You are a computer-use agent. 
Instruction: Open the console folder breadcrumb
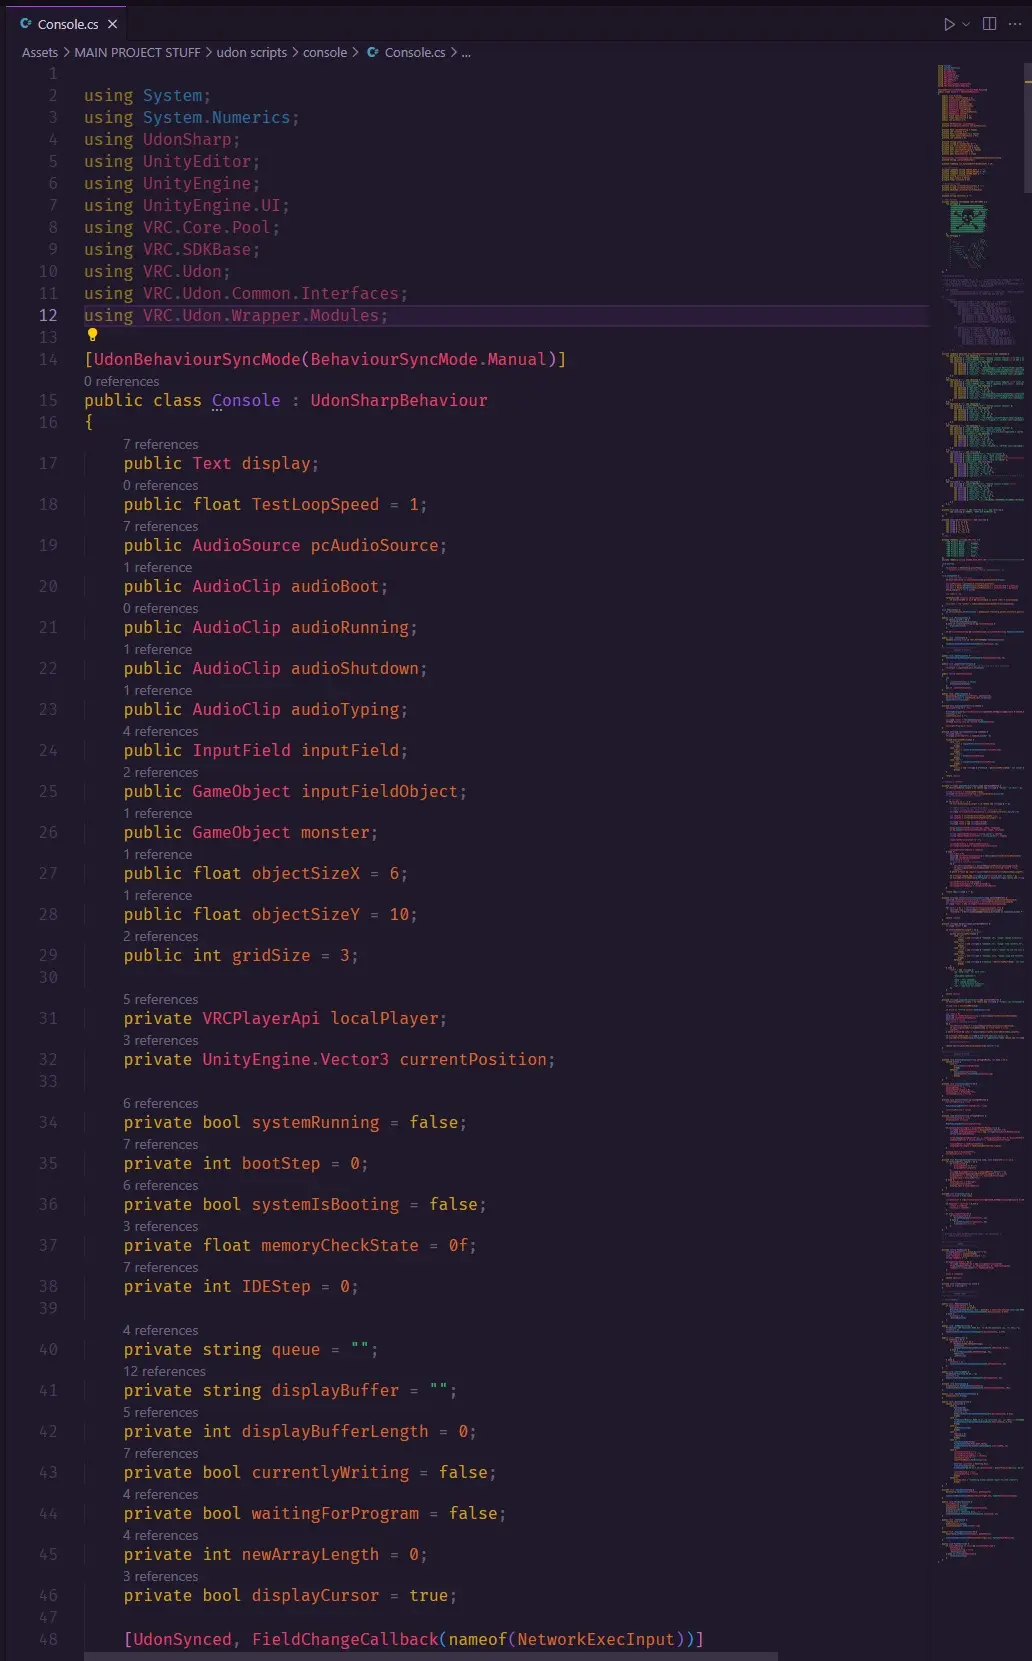pyautogui.click(x=325, y=52)
